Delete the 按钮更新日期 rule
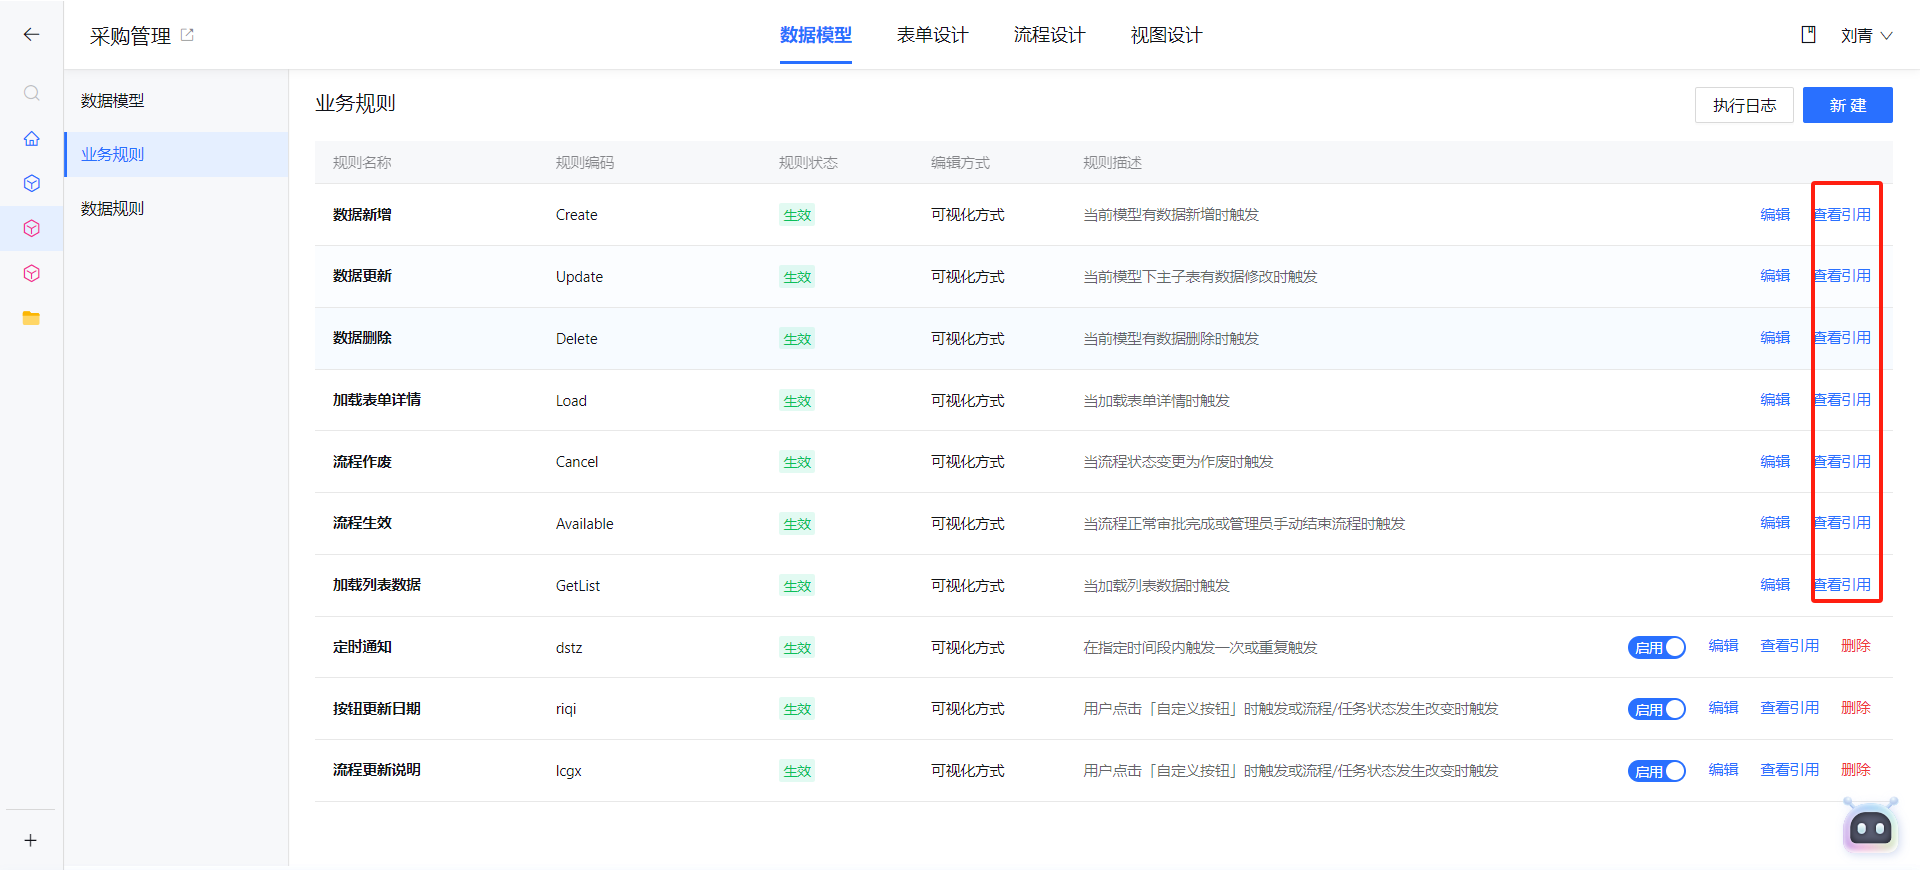This screenshot has width=1920, height=870. tap(1856, 707)
